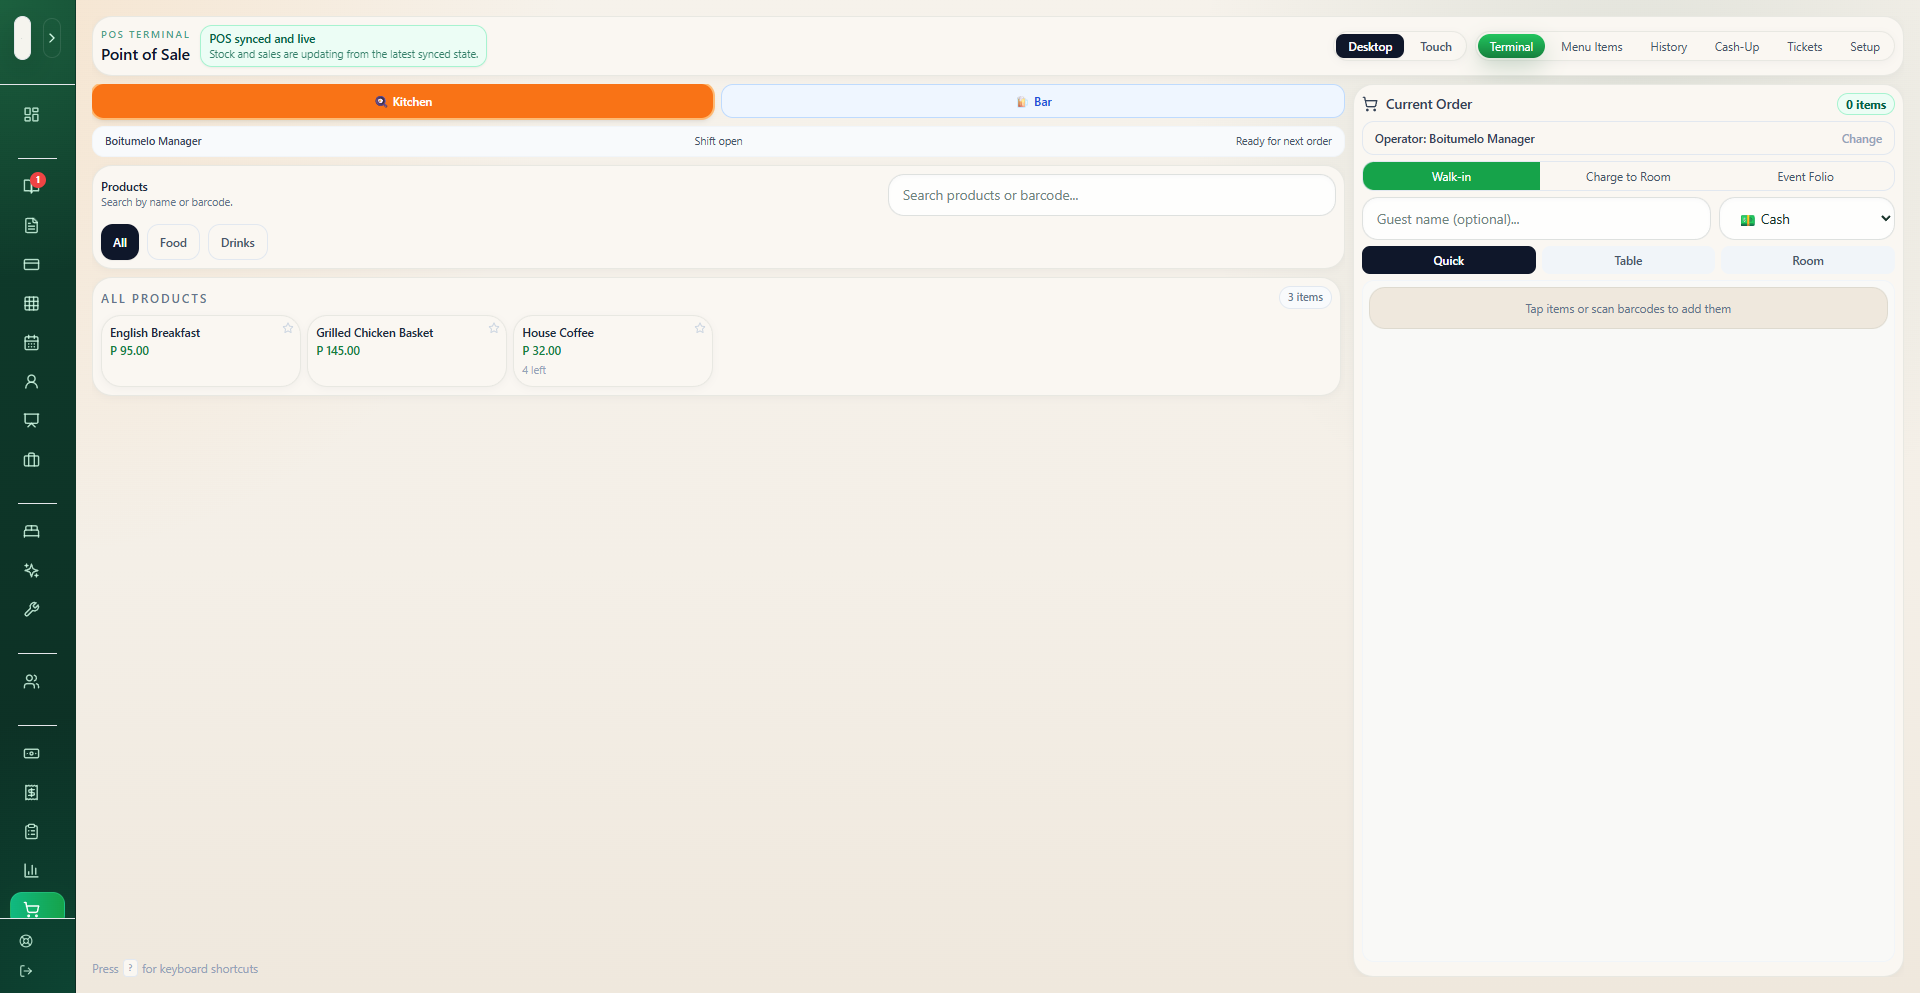Open the Tickets tab
Screen dimensions: 1920x993
click(1805, 47)
